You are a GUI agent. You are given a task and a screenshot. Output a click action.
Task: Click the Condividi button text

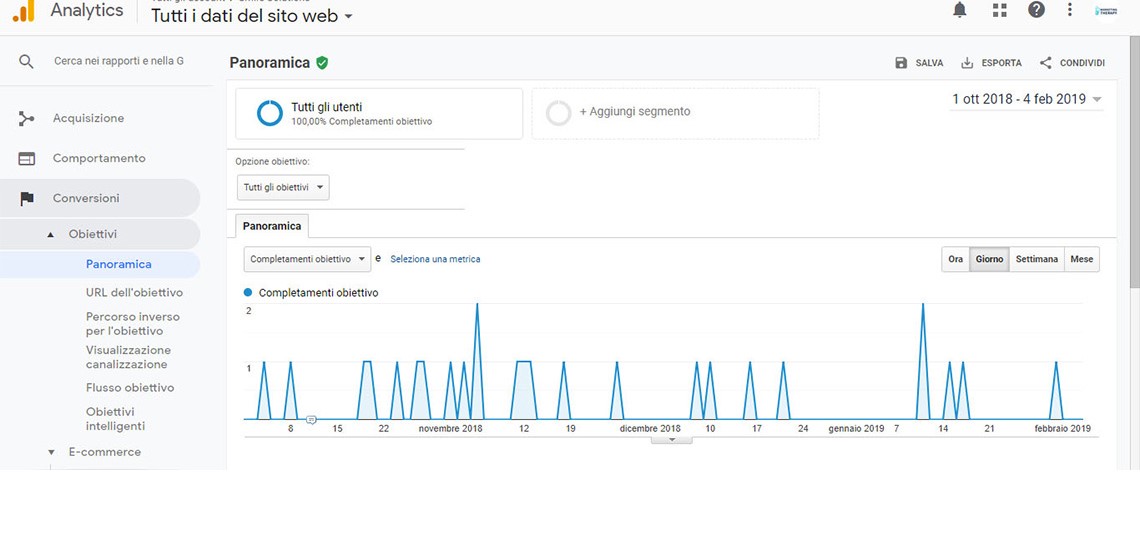click(1082, 63)
